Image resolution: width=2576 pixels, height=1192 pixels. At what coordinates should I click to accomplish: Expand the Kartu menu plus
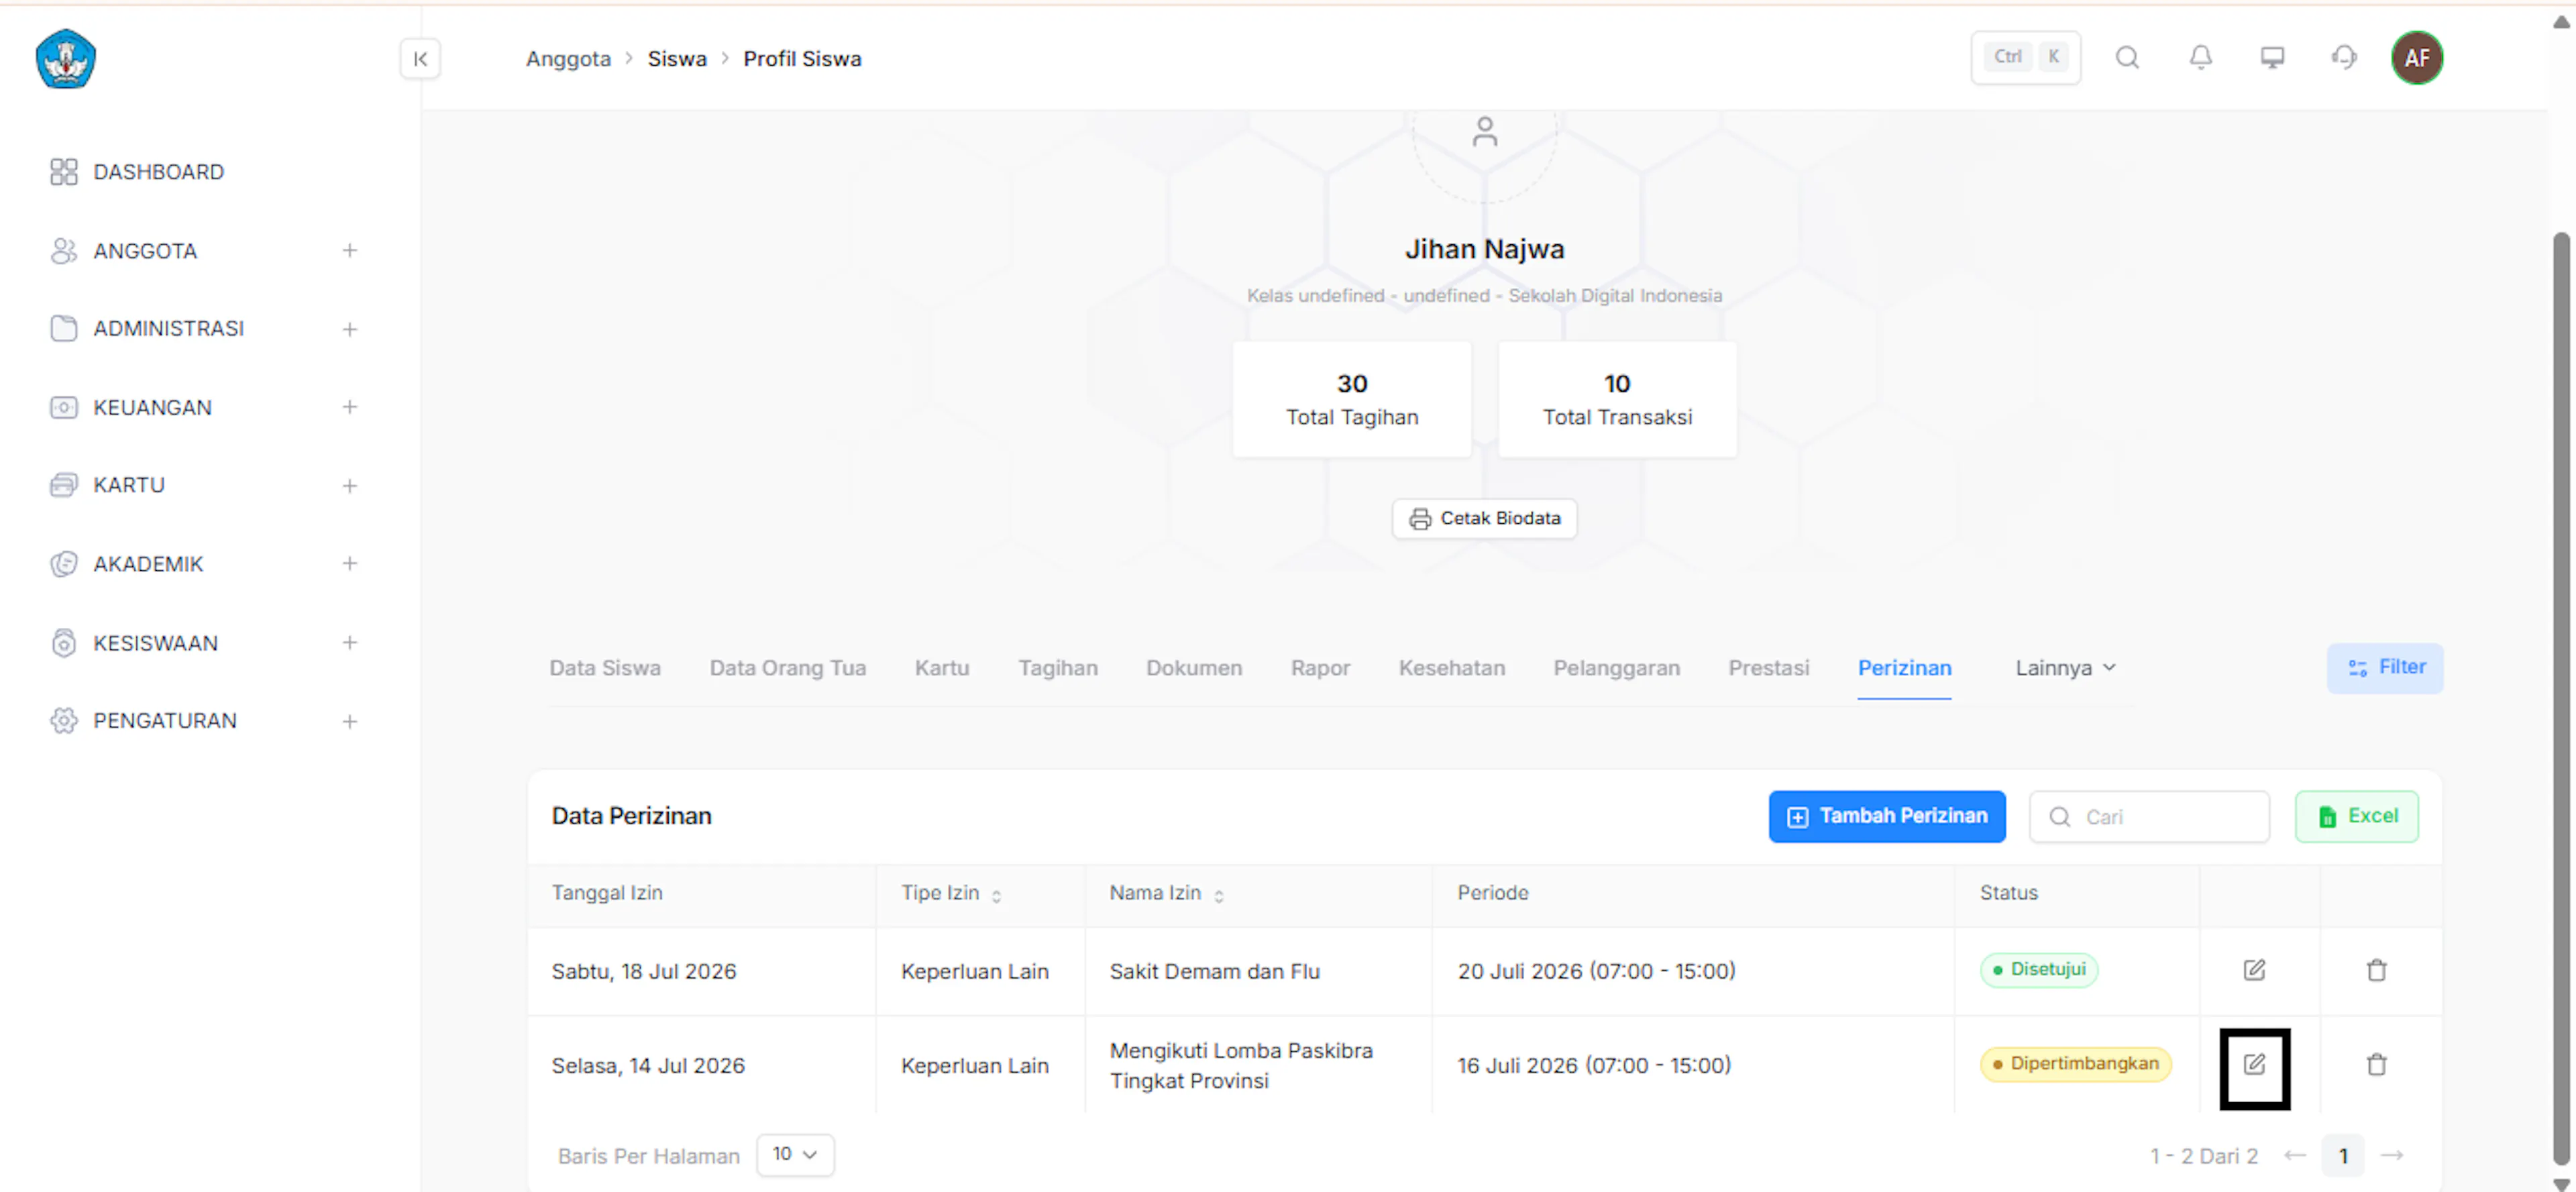(x=349, y=486)
